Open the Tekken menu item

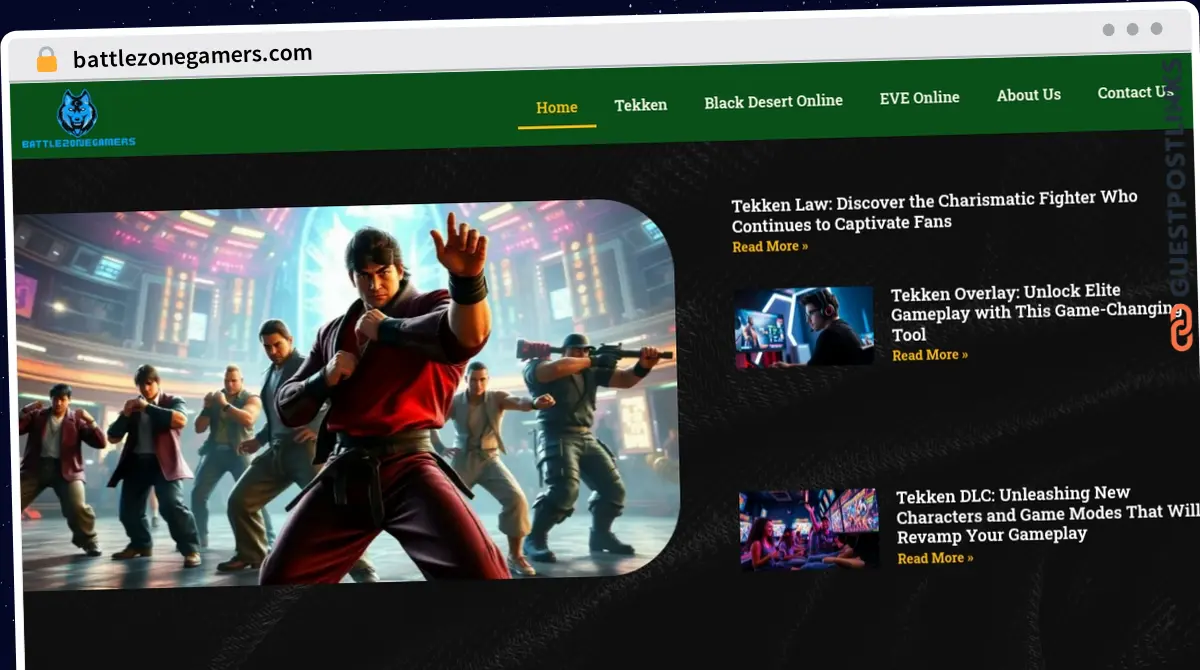[640, 105]
